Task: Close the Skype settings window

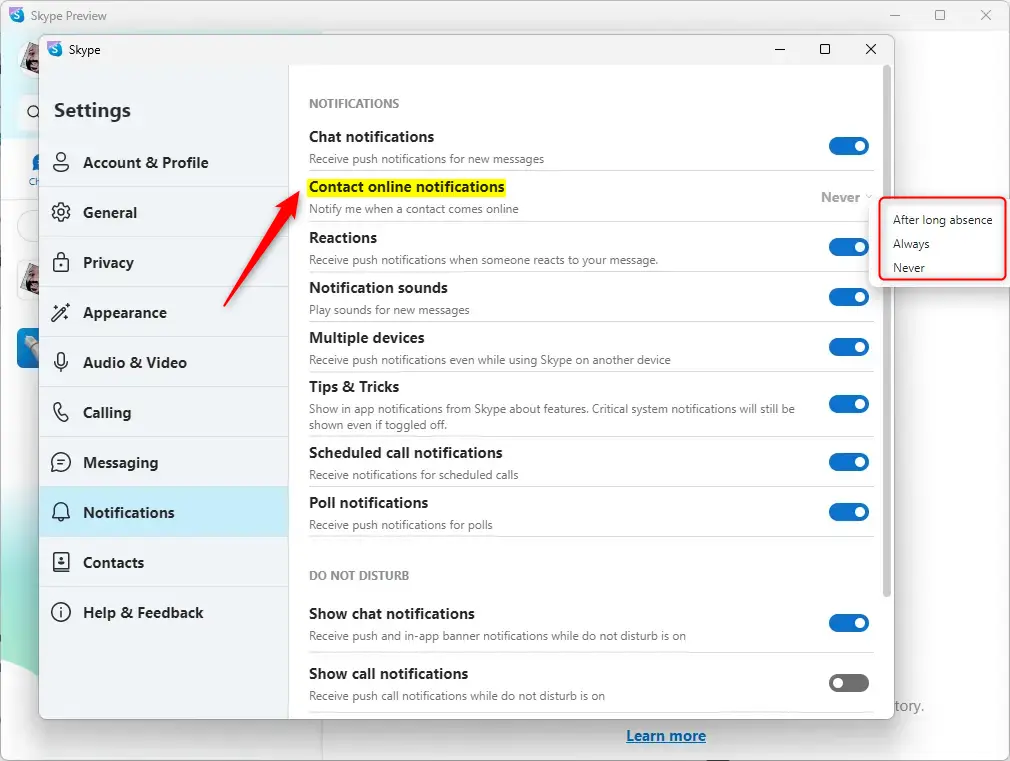Action: point(871,49)
